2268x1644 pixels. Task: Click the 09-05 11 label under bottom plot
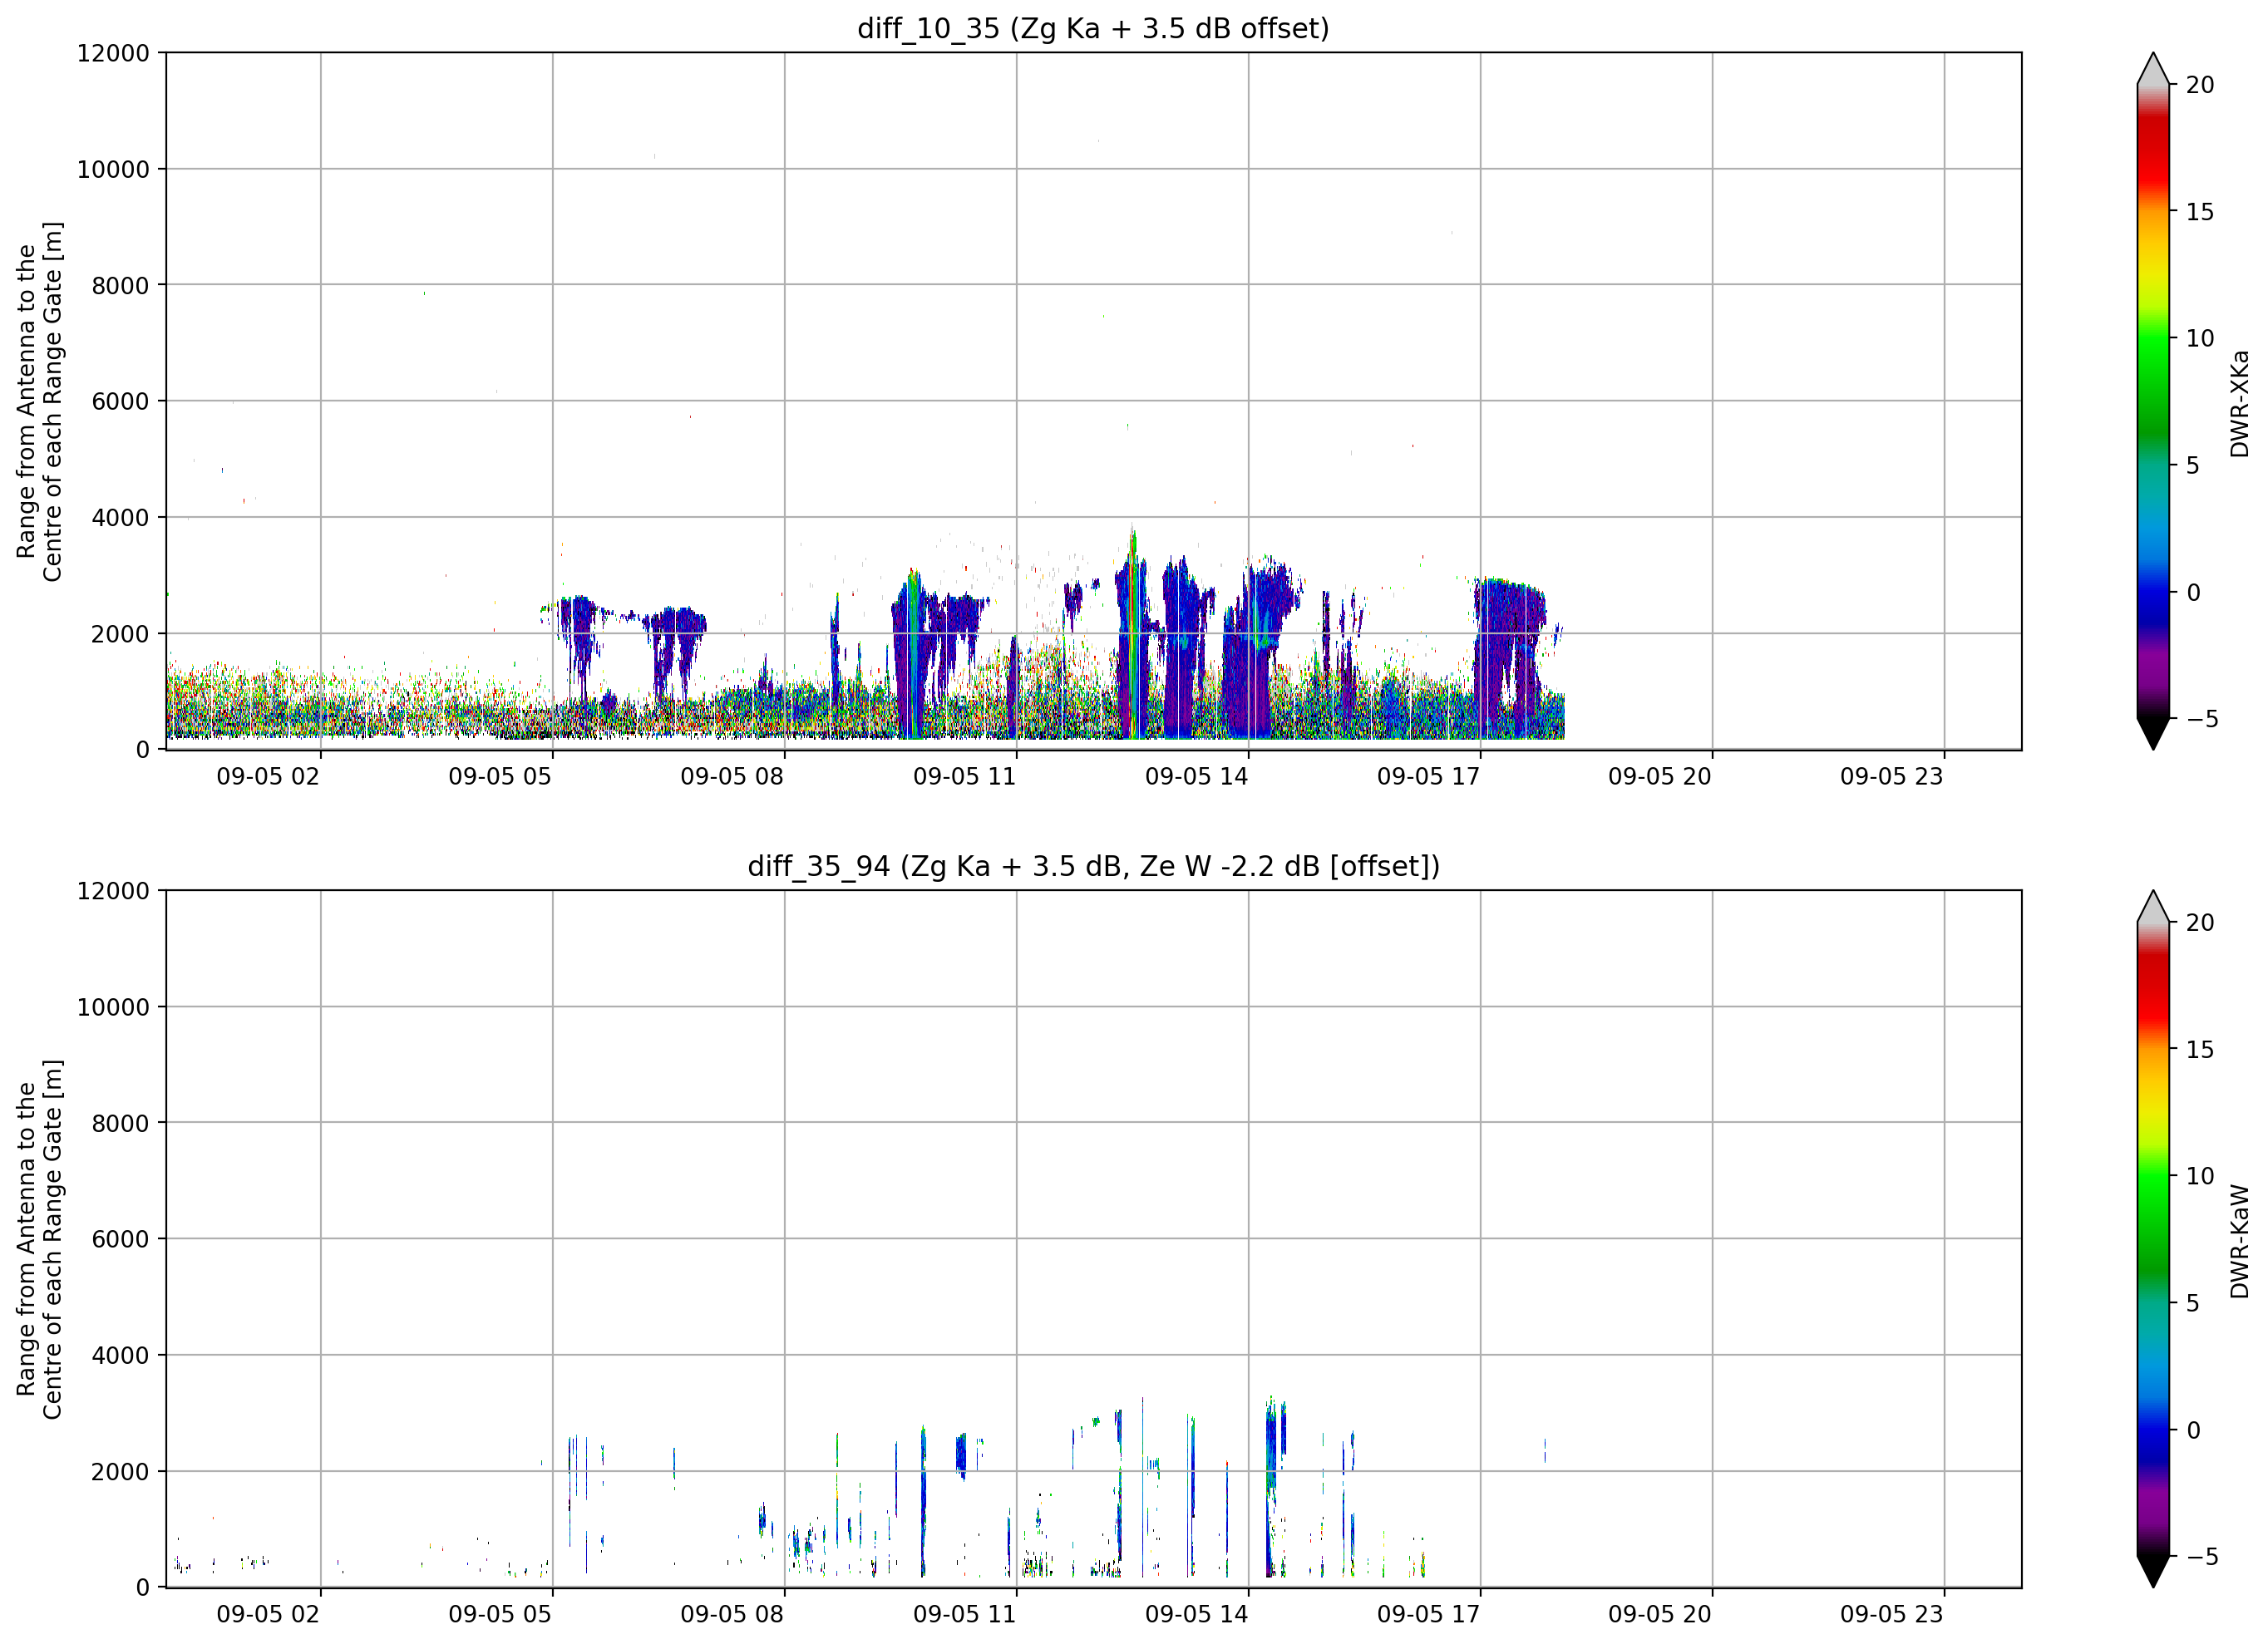point(964,1615)
